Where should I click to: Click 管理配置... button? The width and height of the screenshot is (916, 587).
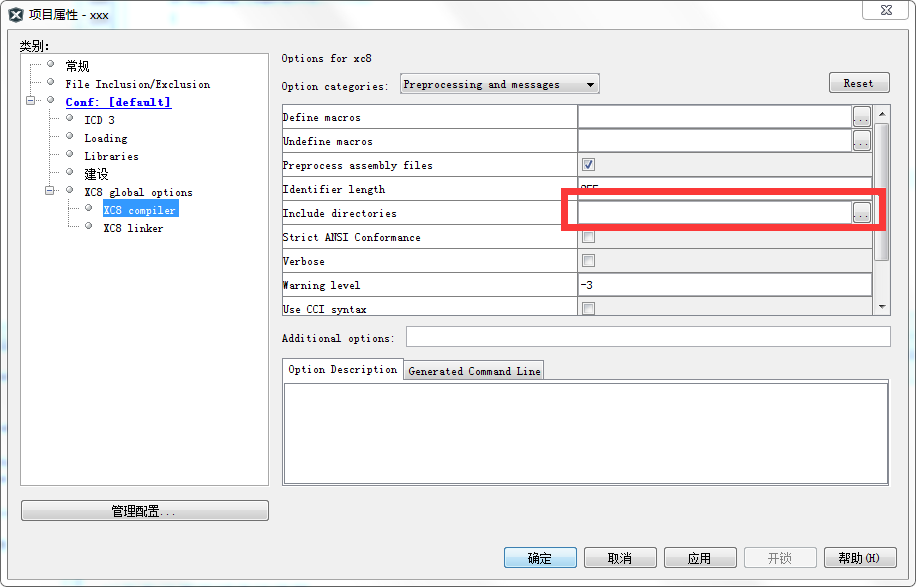pyautogui.click(x=144, y=510)
